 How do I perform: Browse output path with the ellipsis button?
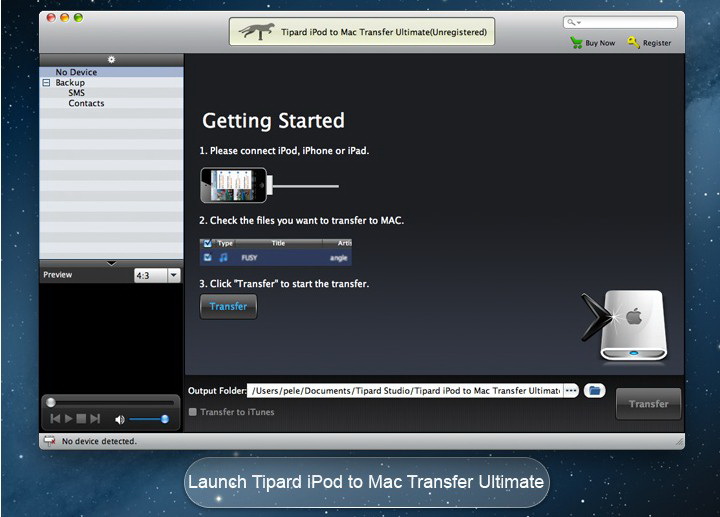coord(571,391)
